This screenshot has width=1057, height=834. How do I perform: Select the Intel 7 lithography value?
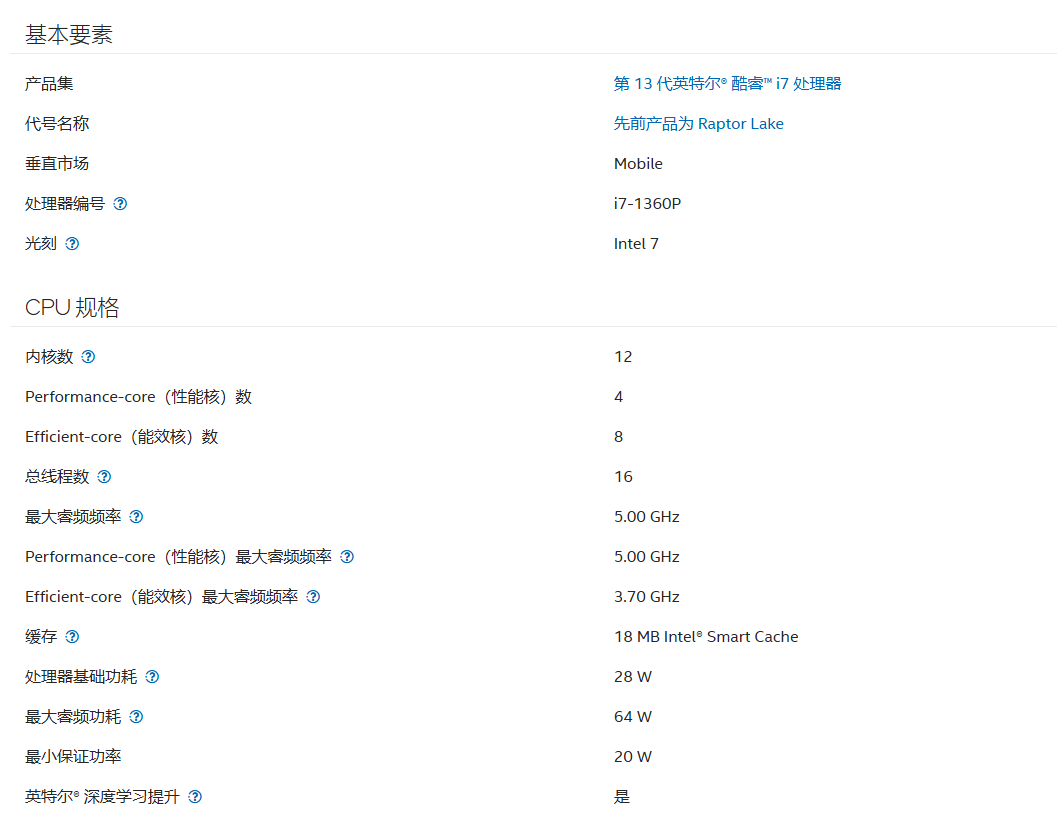(636, 243)
